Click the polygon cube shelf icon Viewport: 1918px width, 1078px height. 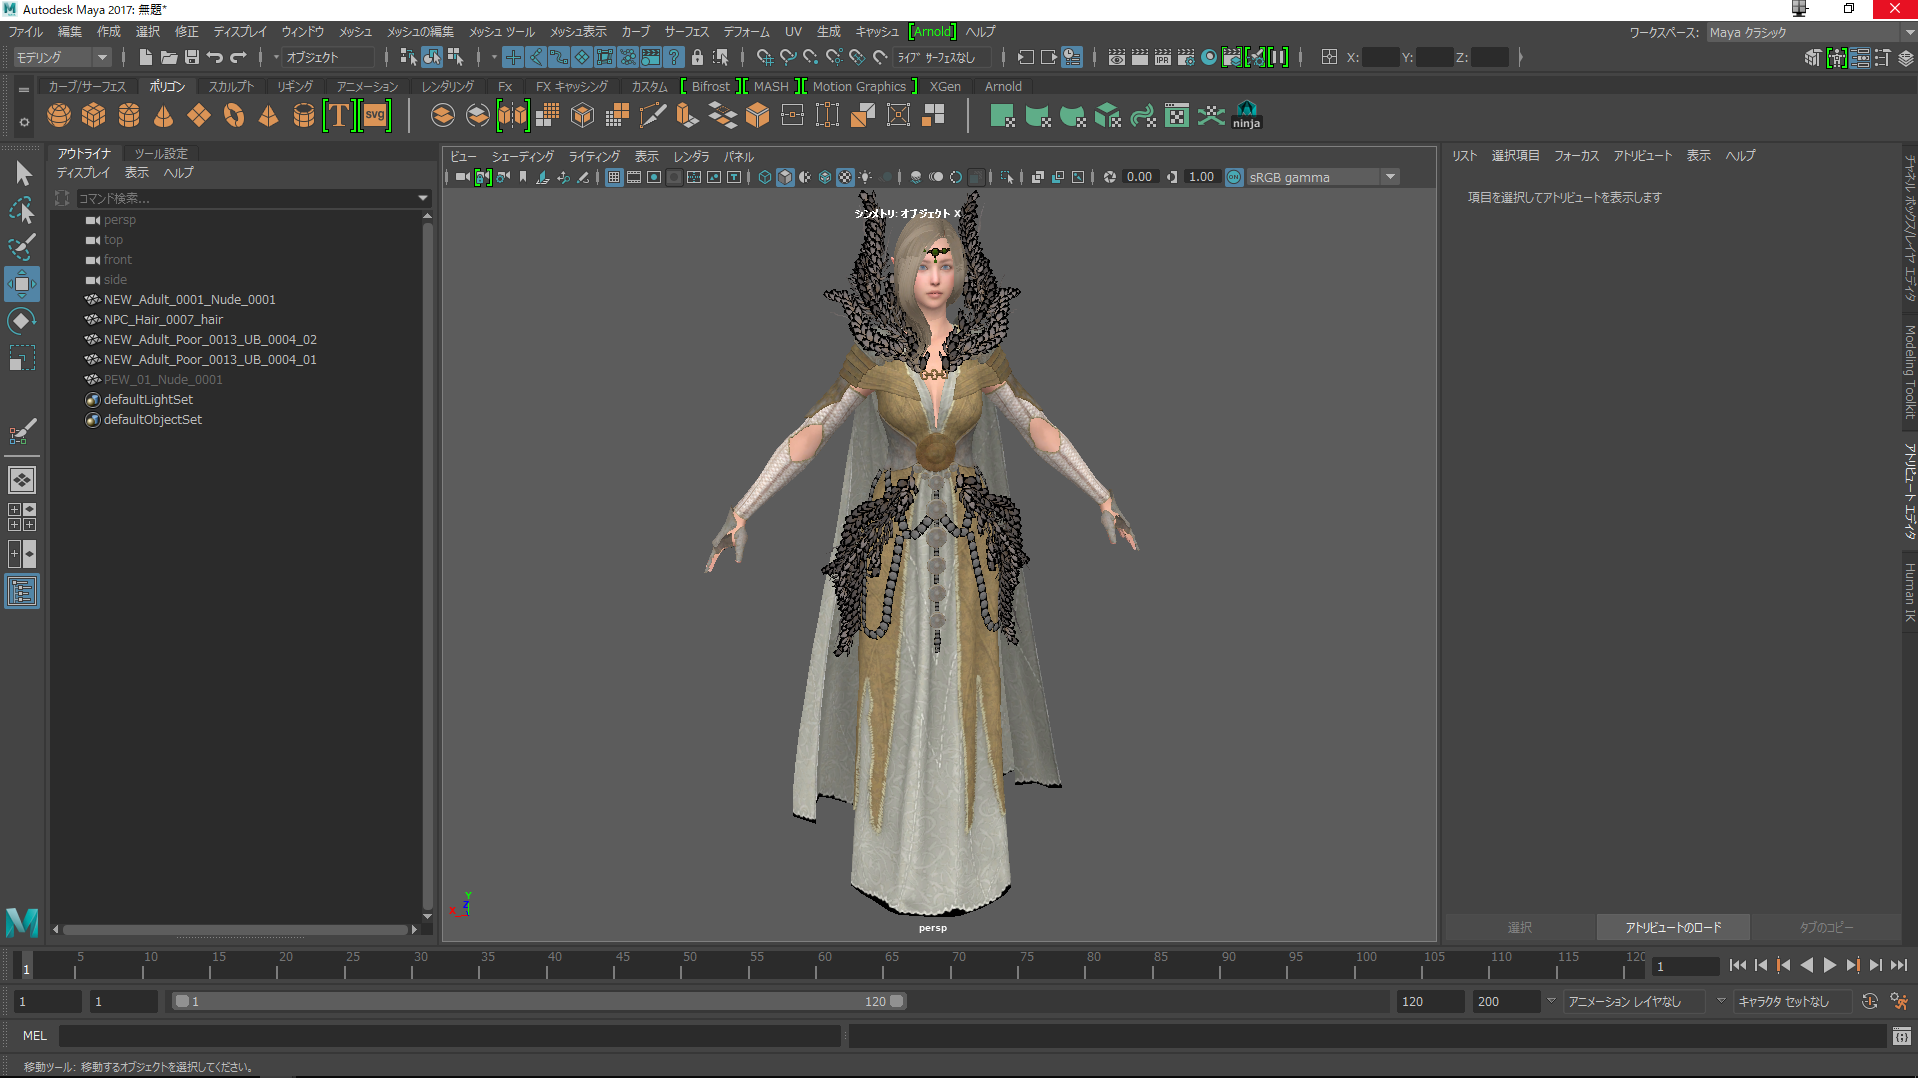pyautogui.click(x=94, y=116)
